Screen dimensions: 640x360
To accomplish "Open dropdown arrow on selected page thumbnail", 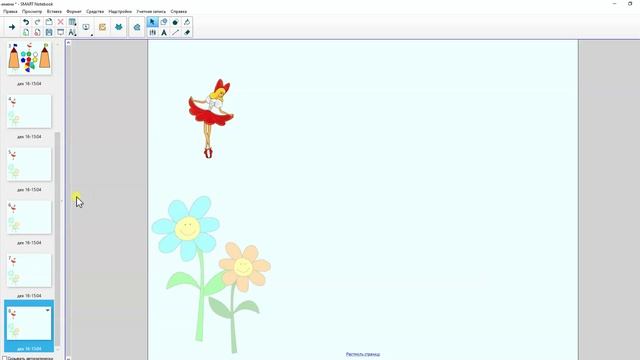I will pos(48,311).
